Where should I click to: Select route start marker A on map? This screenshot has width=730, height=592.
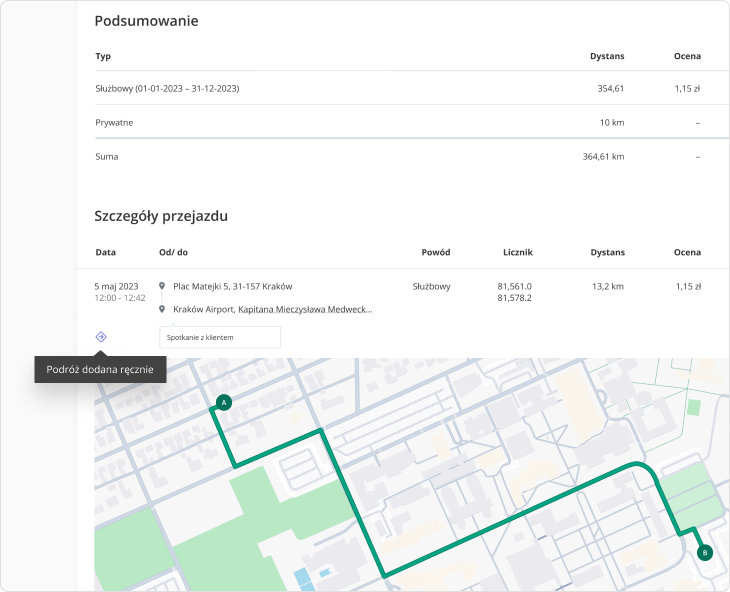pos(223,403)
